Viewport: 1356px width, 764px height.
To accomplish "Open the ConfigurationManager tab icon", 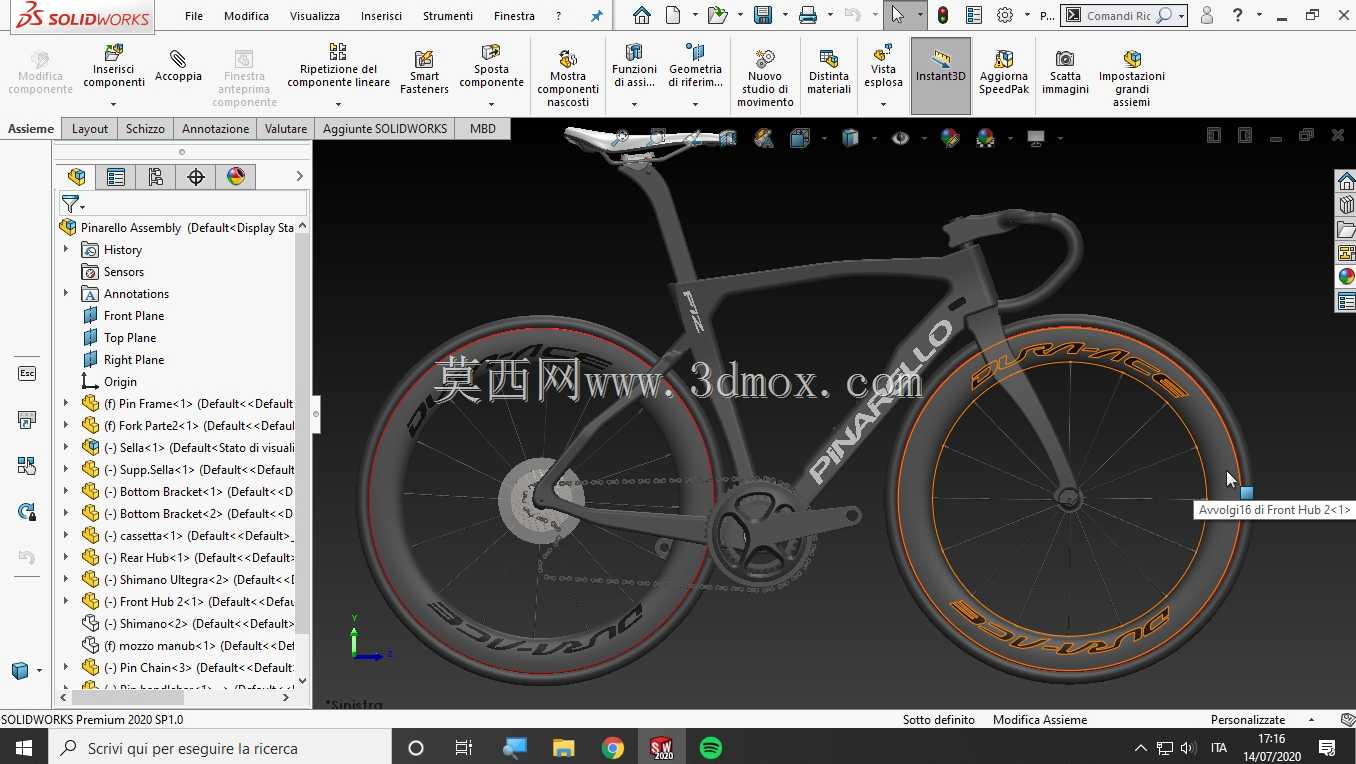I will point(155,177).
